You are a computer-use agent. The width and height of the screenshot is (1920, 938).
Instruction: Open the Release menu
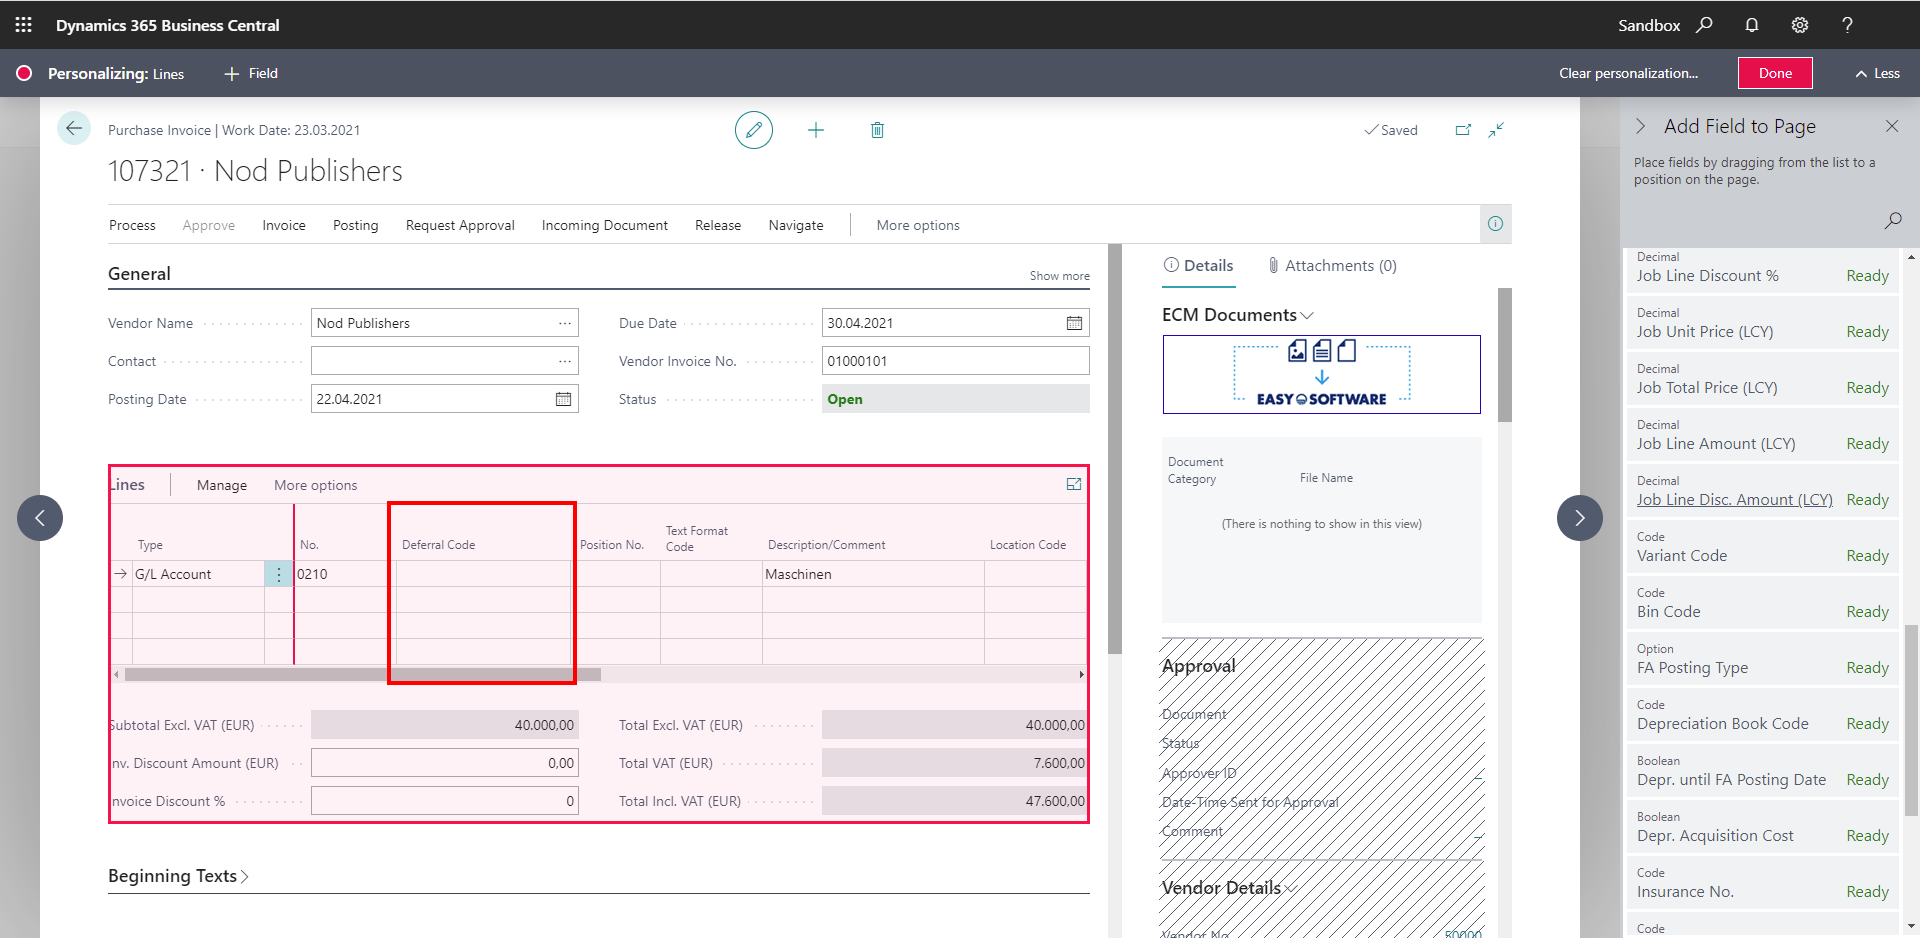point(718,225)
